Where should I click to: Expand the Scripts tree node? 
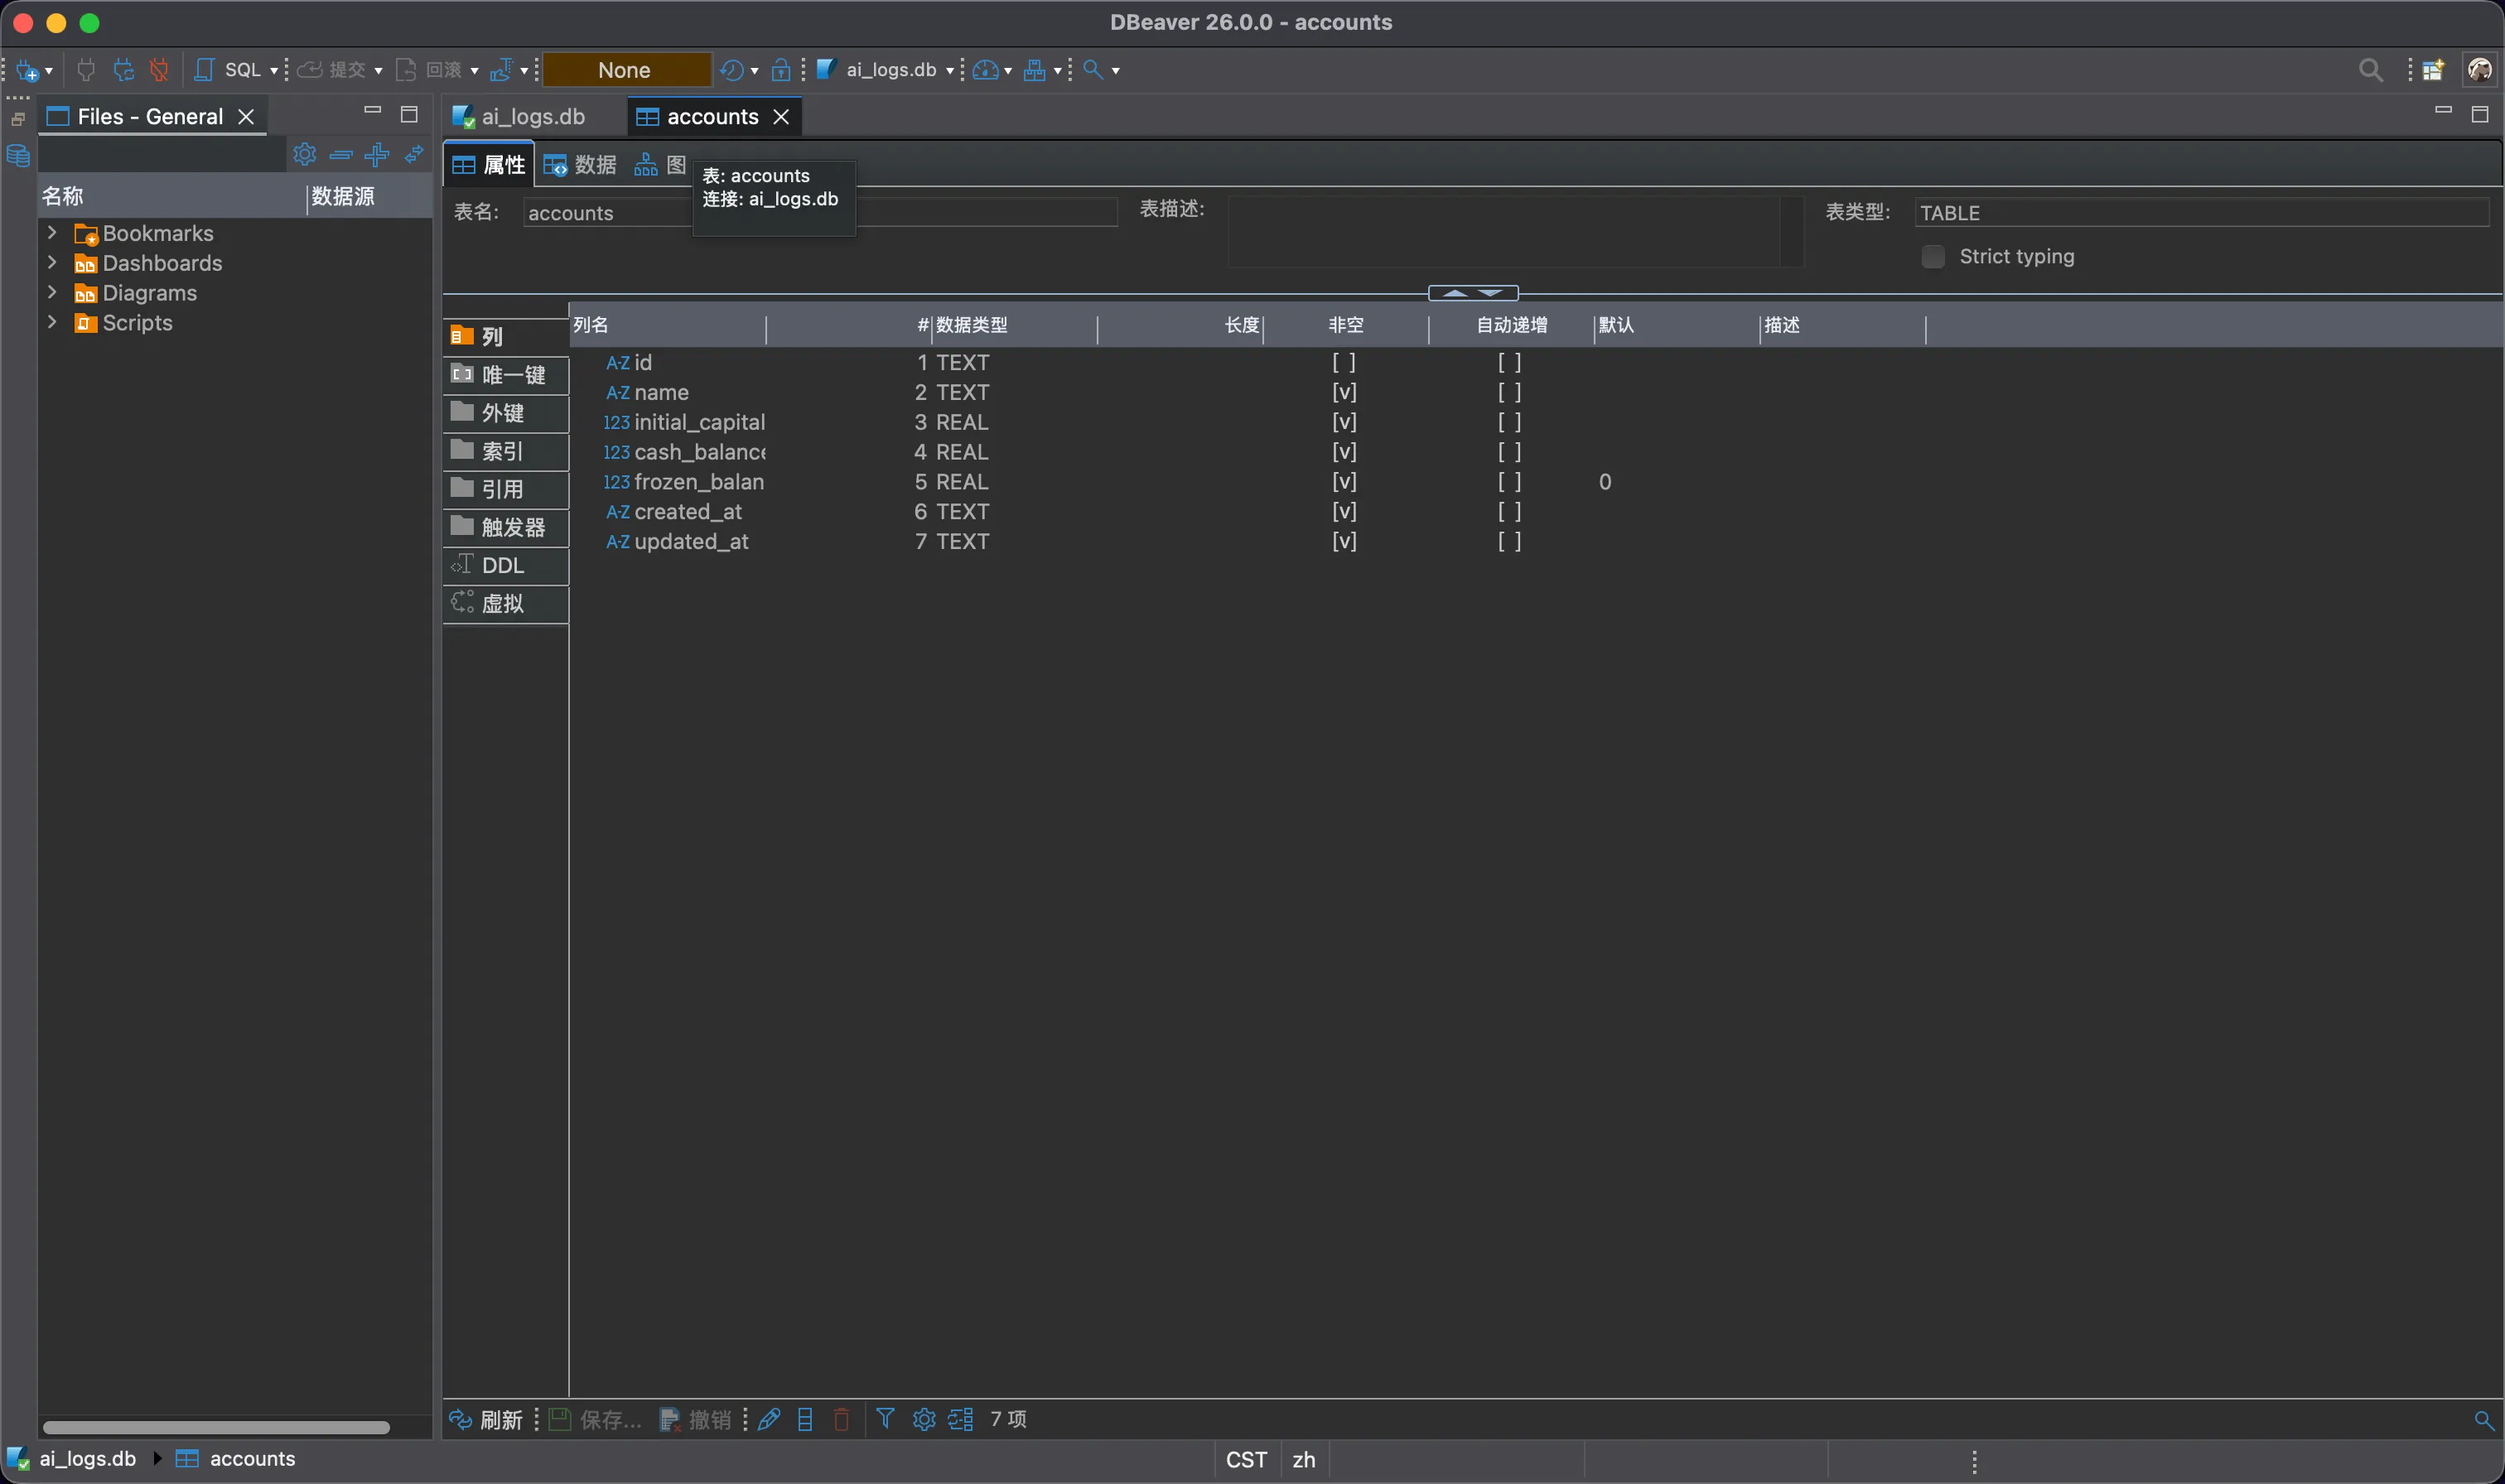pos(52,323)
